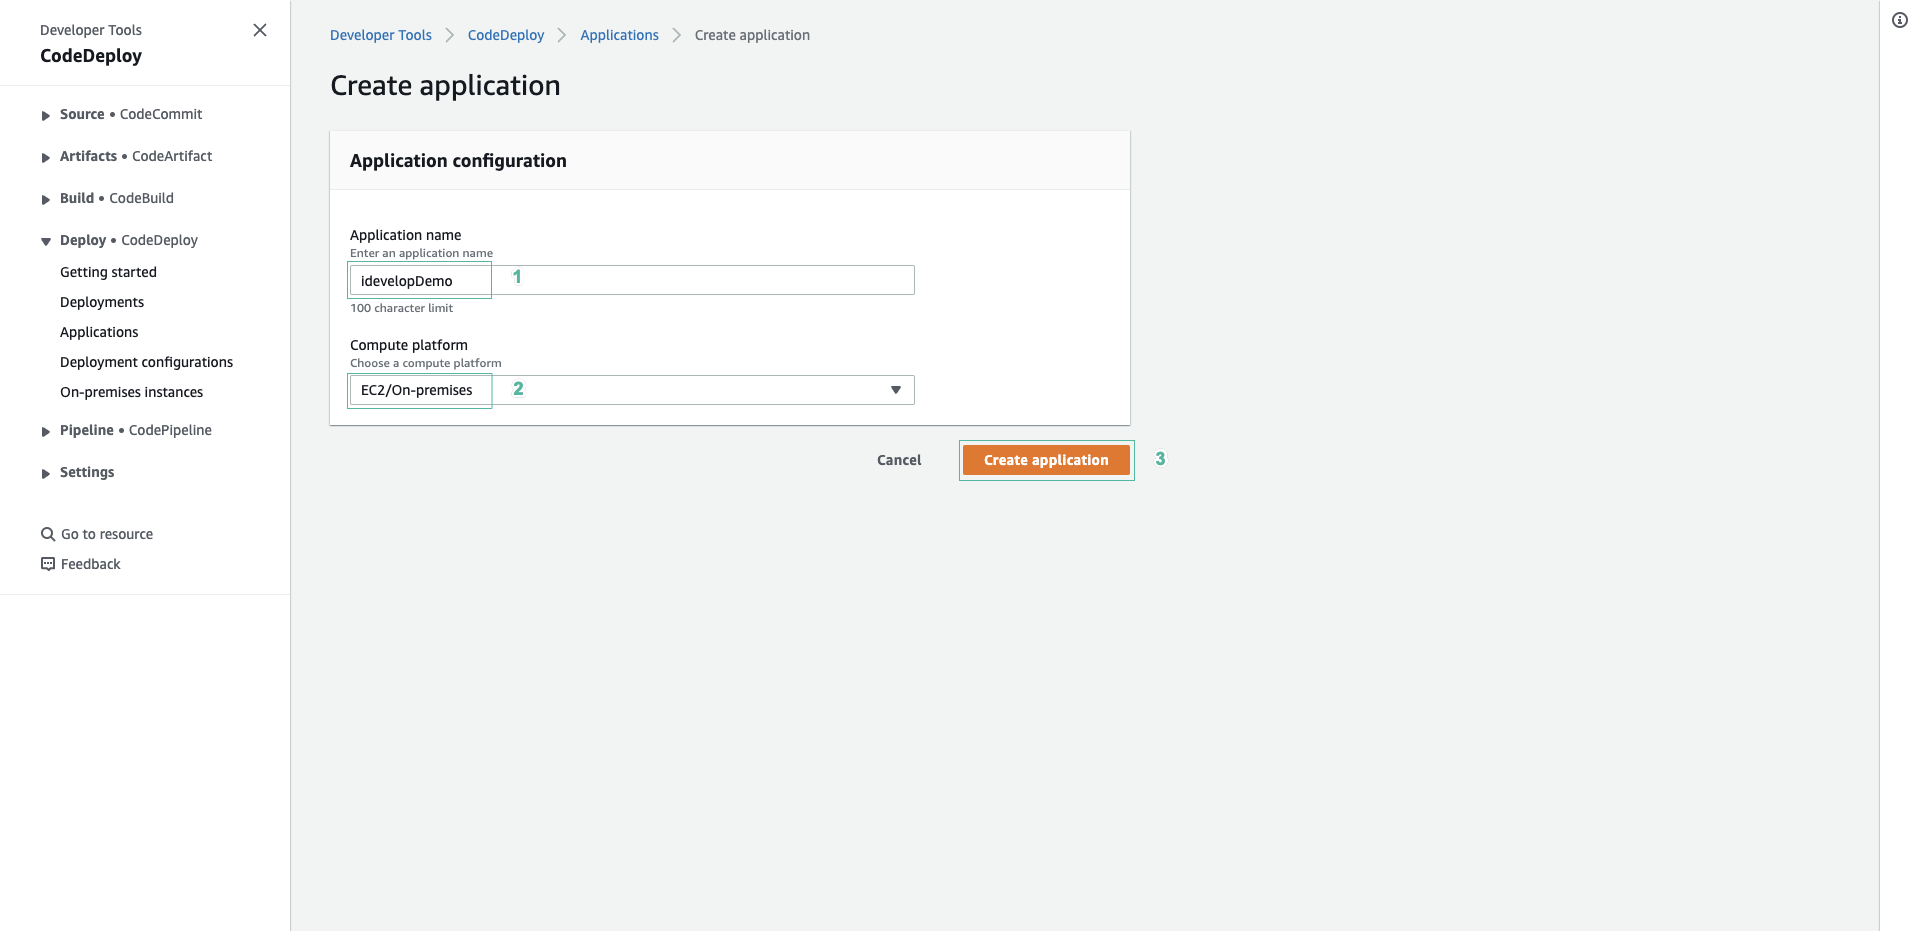Image resolution: width=1920 pixels, height=931 pixels.
Task: Click the Pipeline label in sidebar
Action: coord(87,430)
